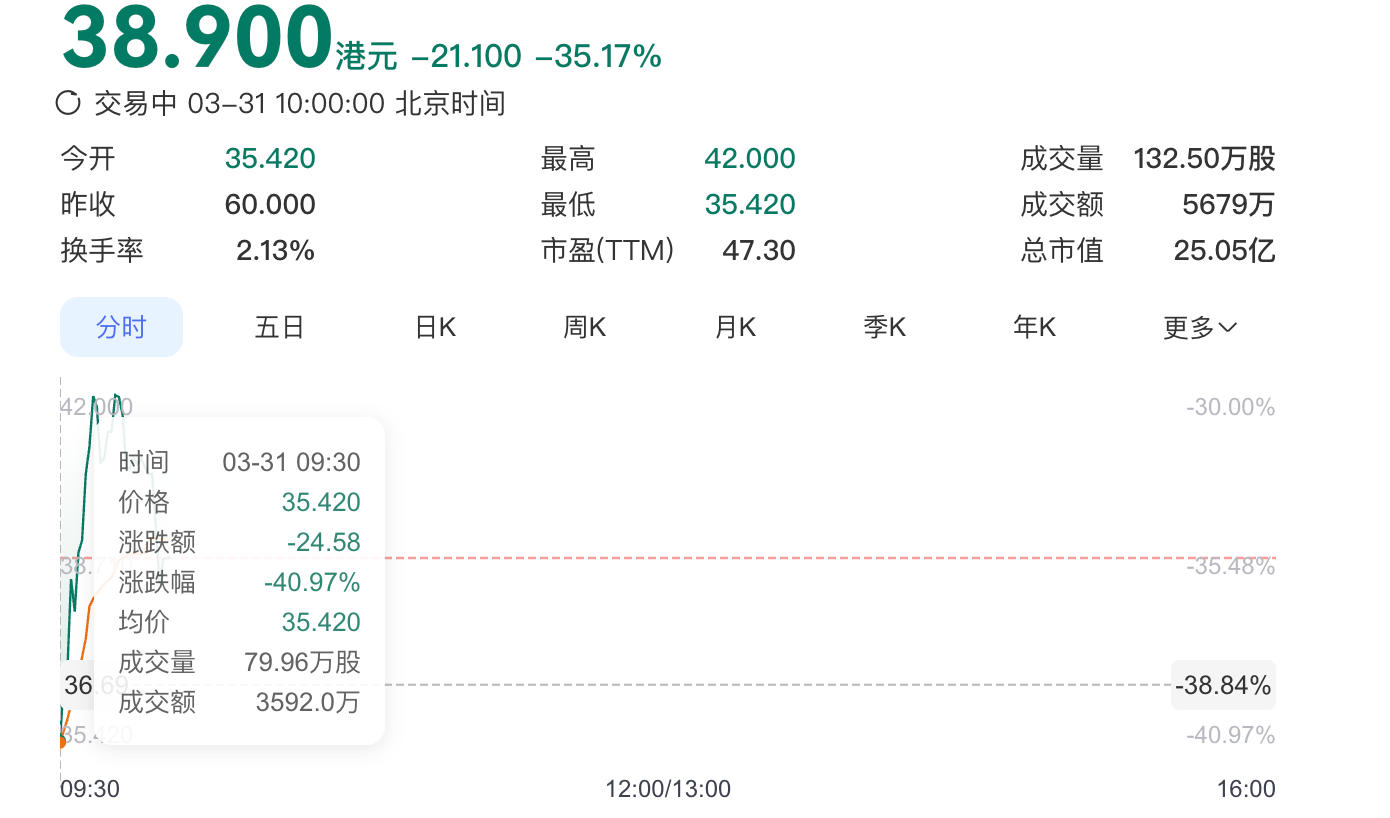Click the orange dot at chart start
The image size is (1390, 818).
[61, 742]
